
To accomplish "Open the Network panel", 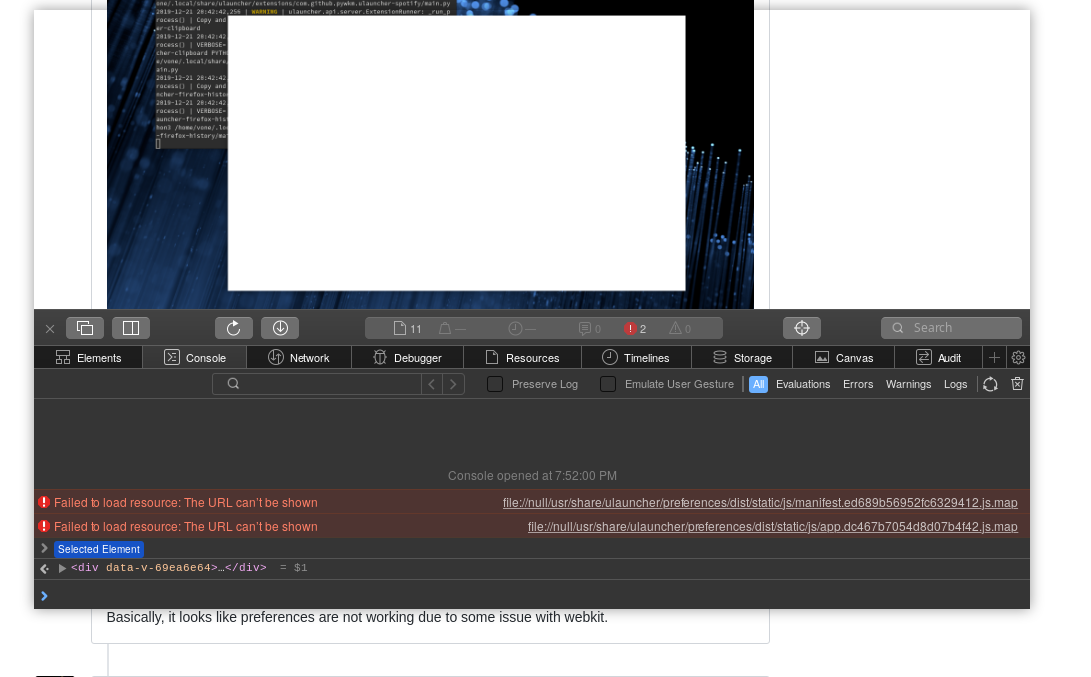I will tap(298, 357).
